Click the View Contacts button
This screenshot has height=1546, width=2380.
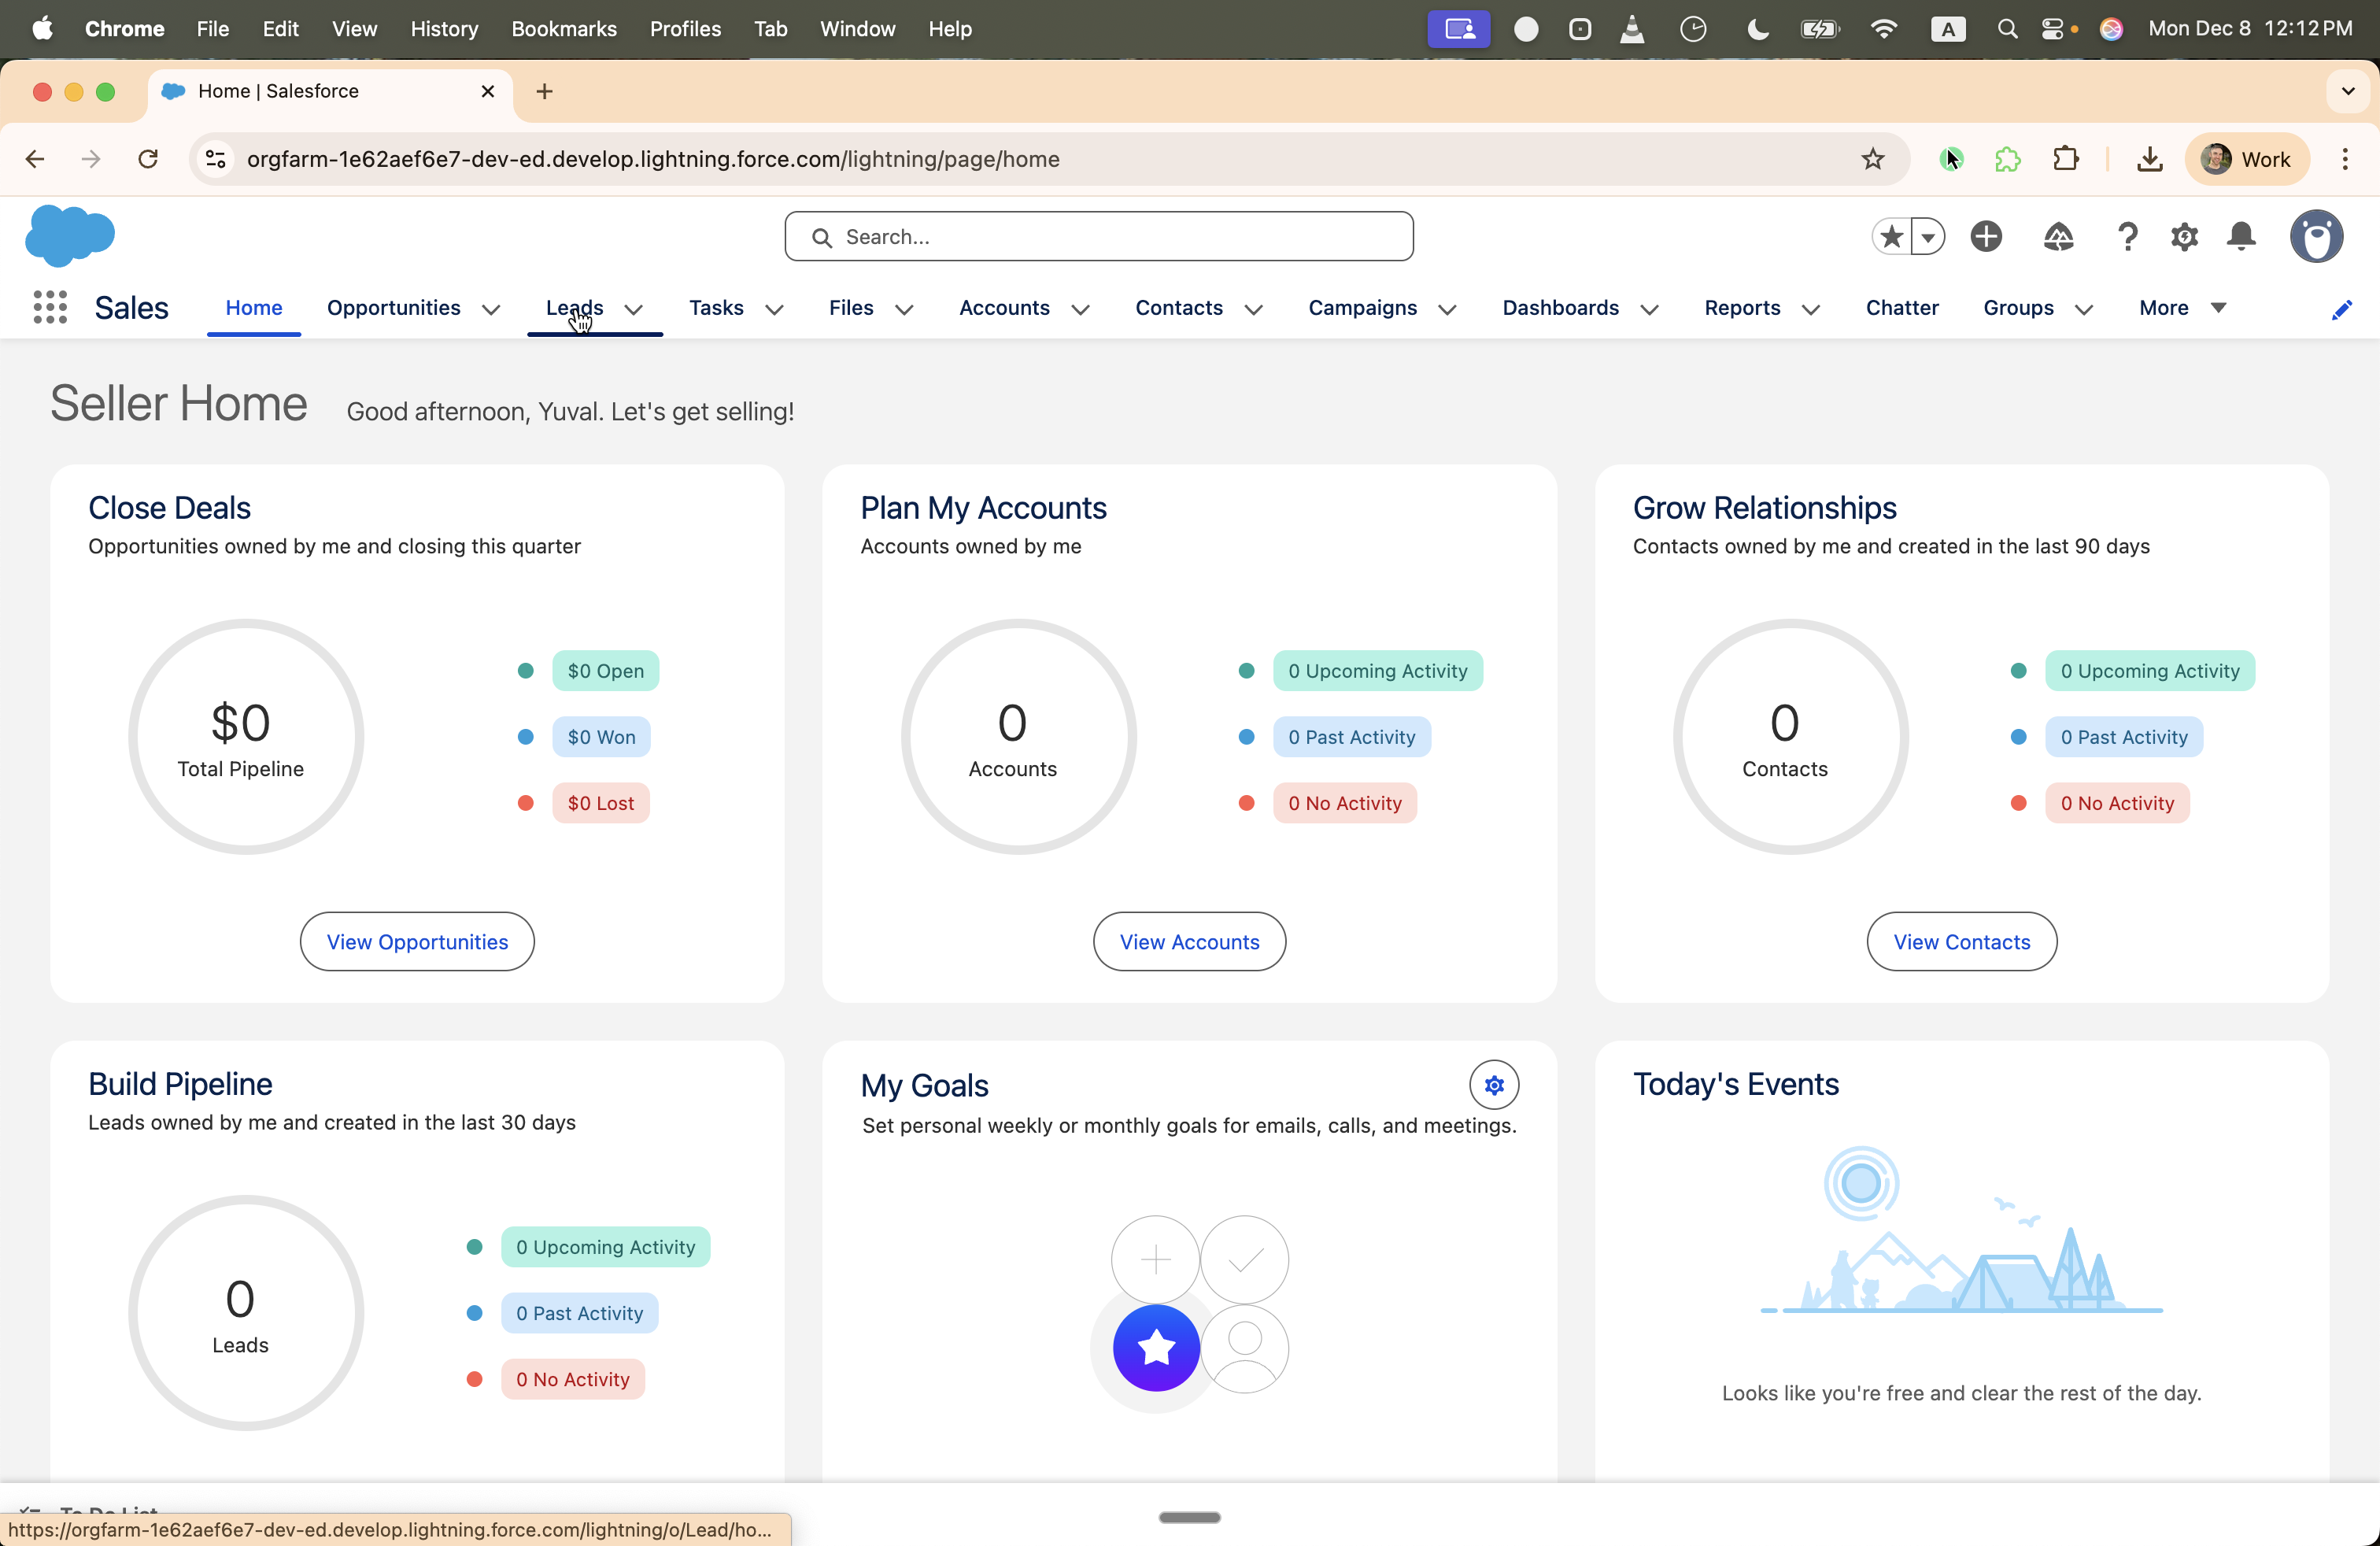pos(1961,941)
